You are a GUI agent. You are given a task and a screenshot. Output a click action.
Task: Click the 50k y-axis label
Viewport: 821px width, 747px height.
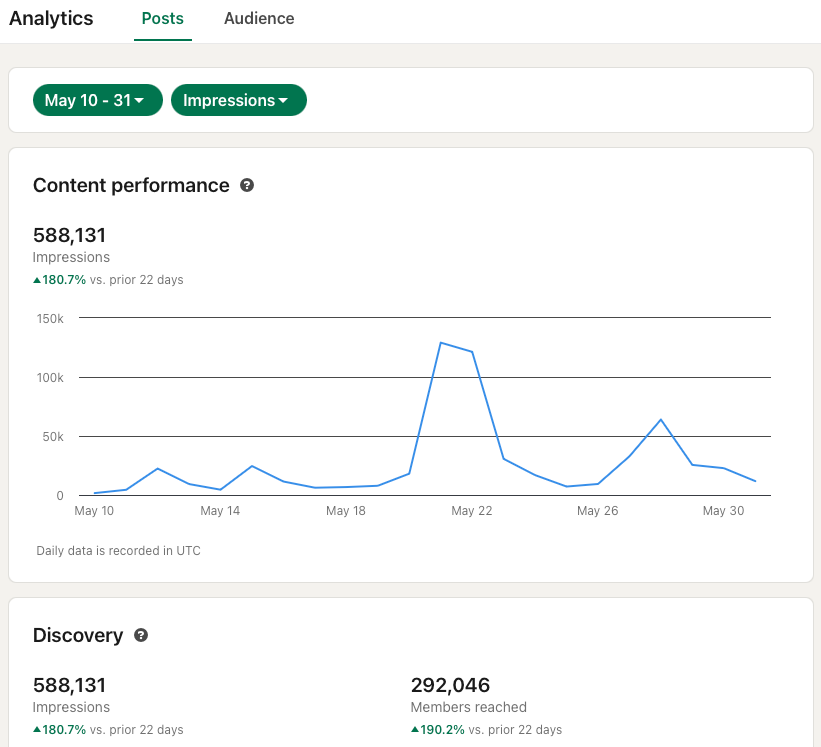click(53, 437)
